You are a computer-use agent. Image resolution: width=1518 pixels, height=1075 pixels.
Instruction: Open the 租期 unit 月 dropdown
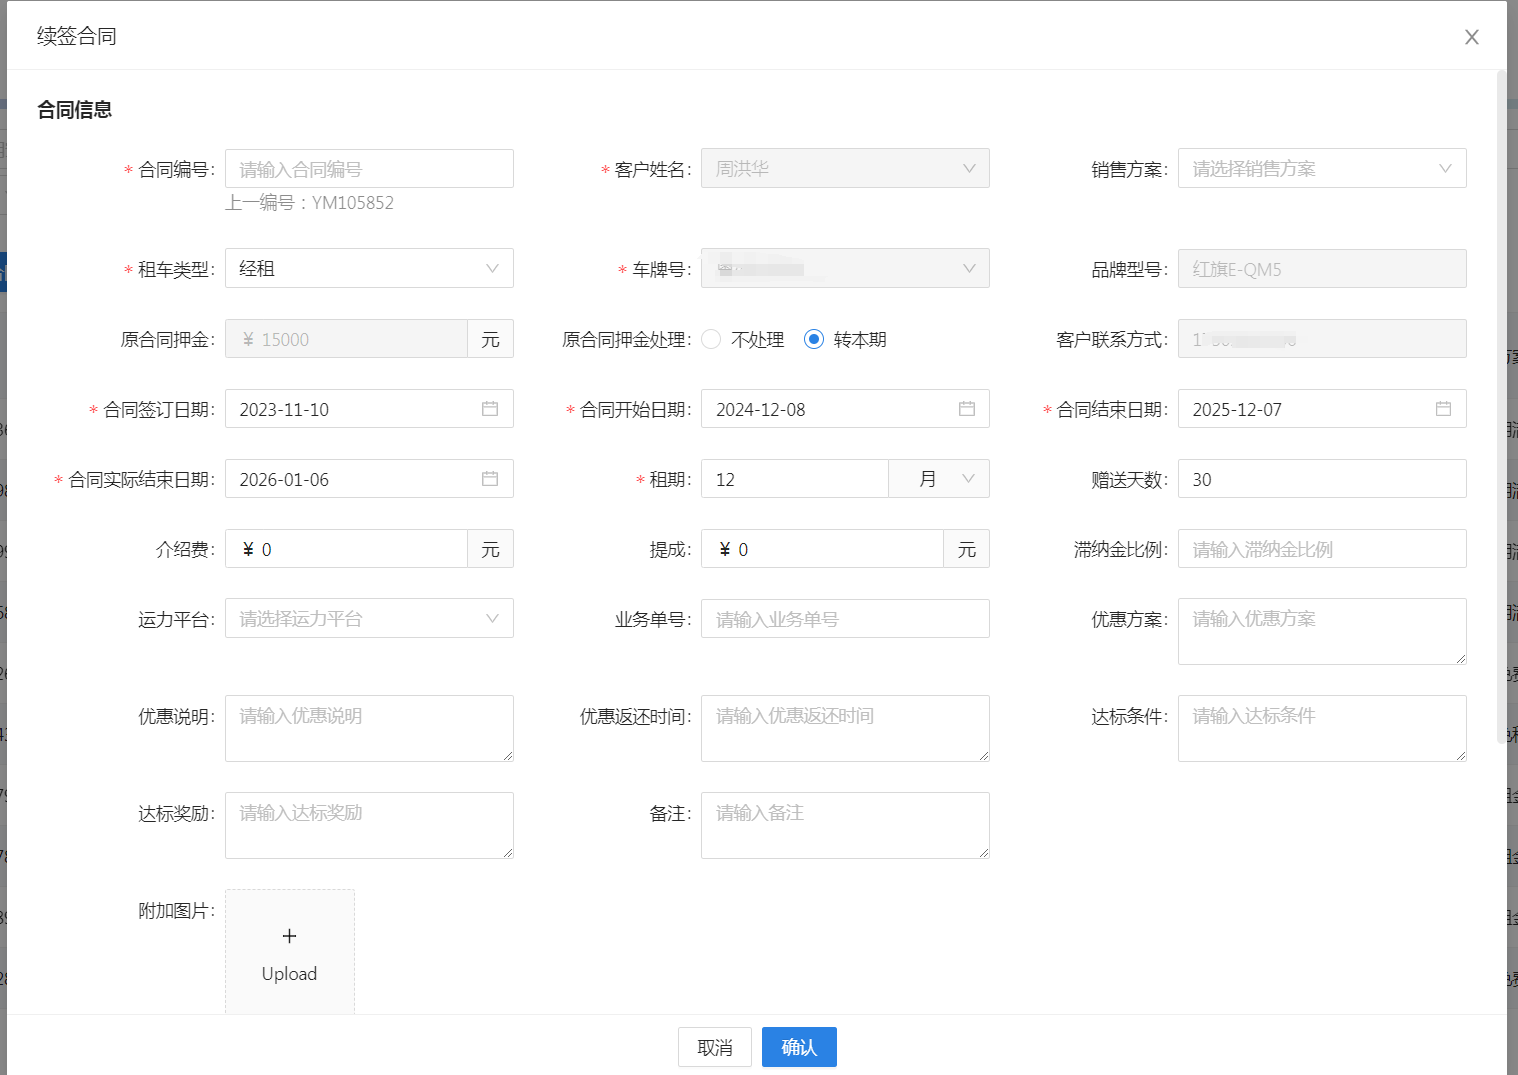pos(939,479)
